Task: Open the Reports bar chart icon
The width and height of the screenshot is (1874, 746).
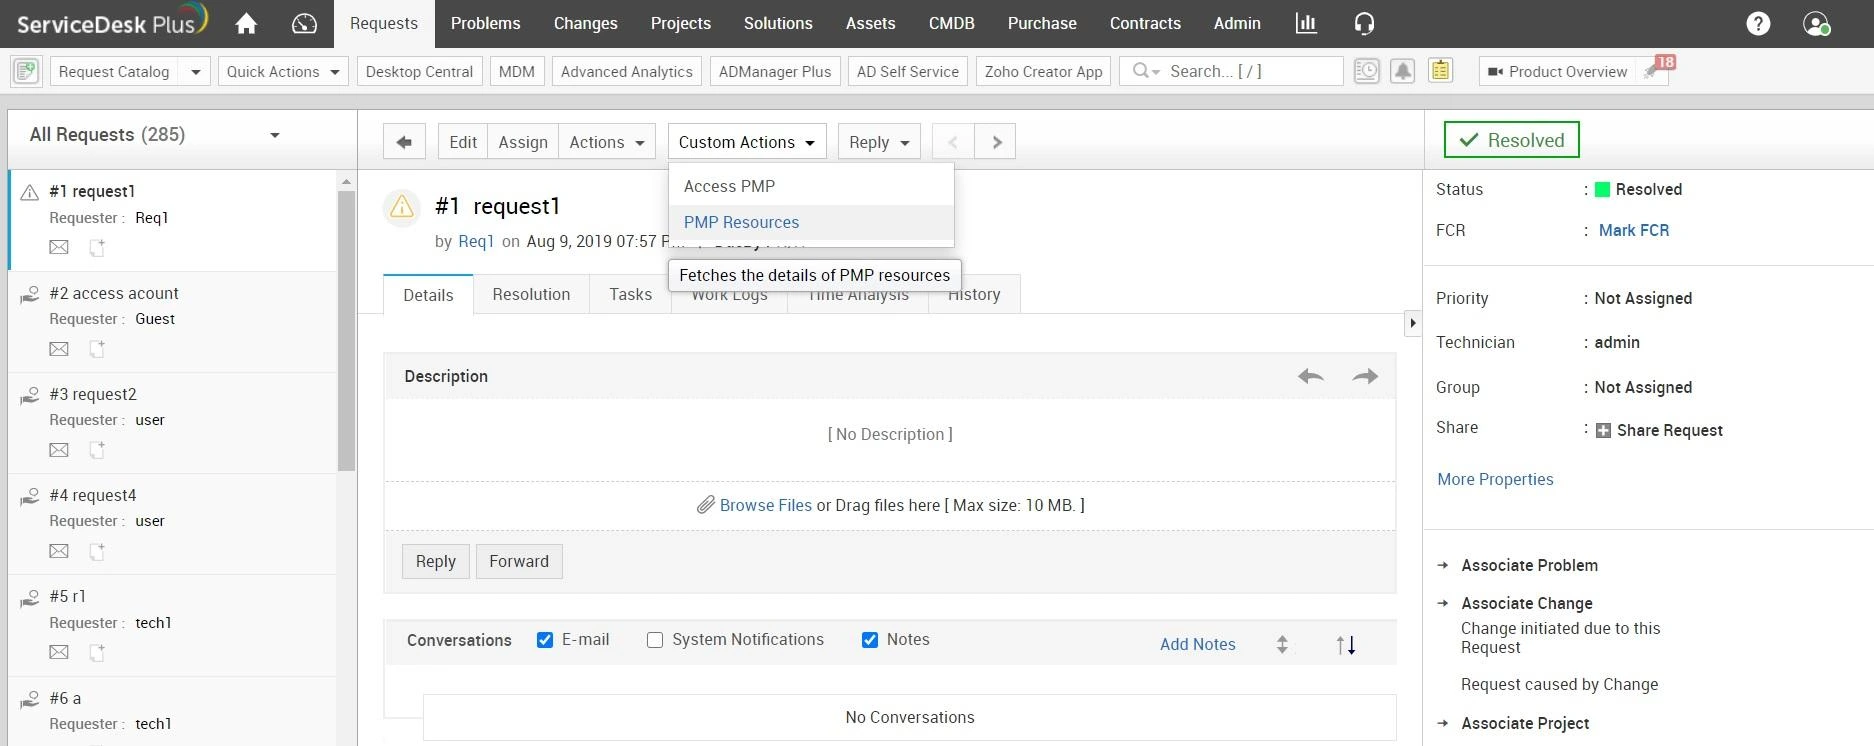Action: [1306, 23]
